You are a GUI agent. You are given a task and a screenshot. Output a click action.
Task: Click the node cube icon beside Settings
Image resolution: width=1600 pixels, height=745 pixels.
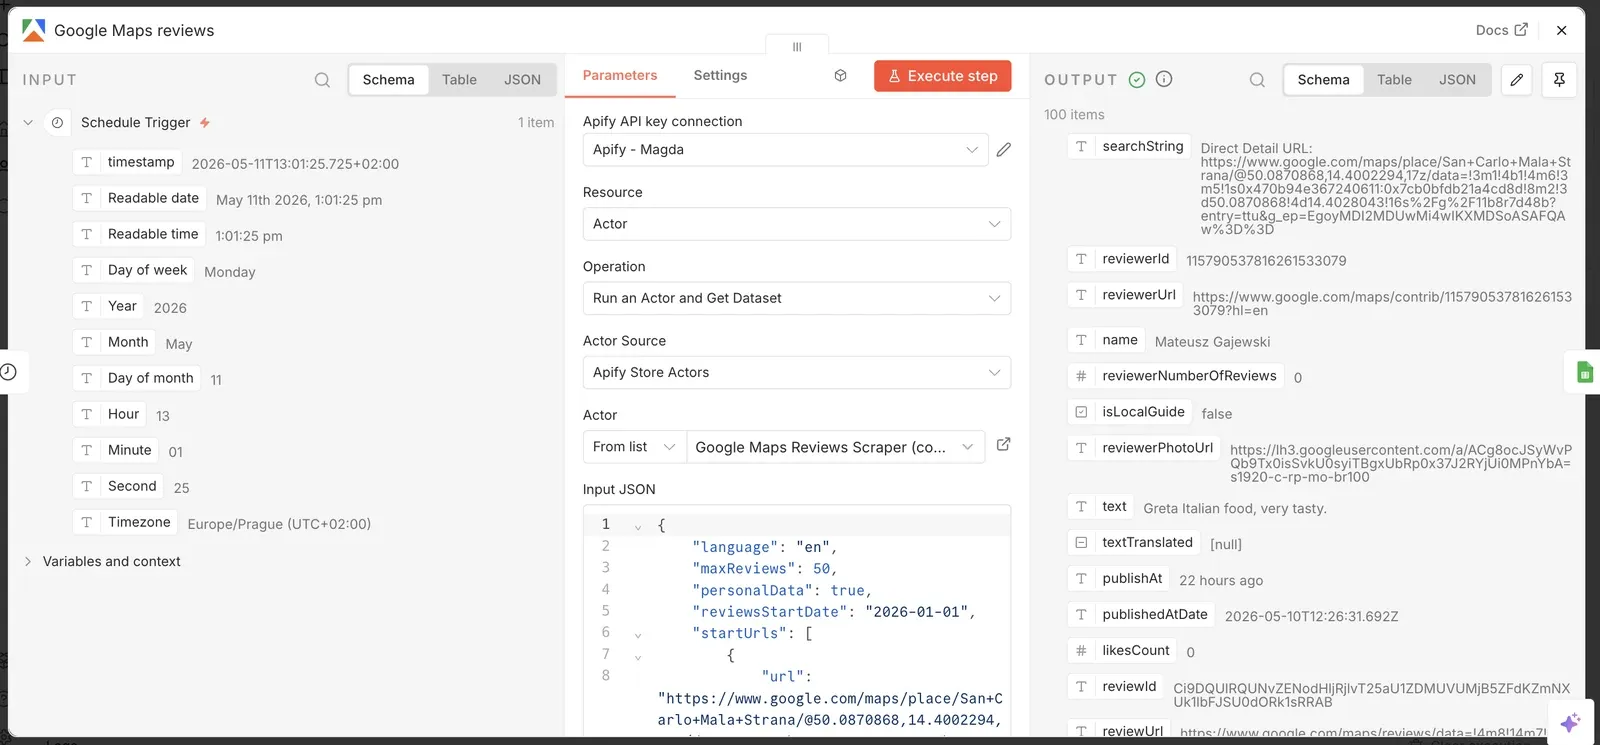(x=841, y=76)
